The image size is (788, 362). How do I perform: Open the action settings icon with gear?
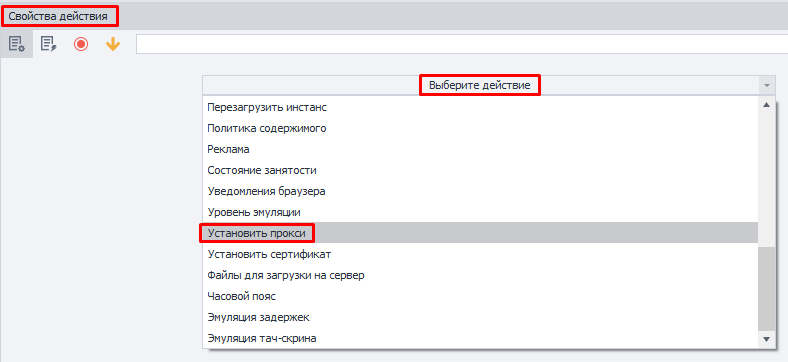click(x=17, y=44)
